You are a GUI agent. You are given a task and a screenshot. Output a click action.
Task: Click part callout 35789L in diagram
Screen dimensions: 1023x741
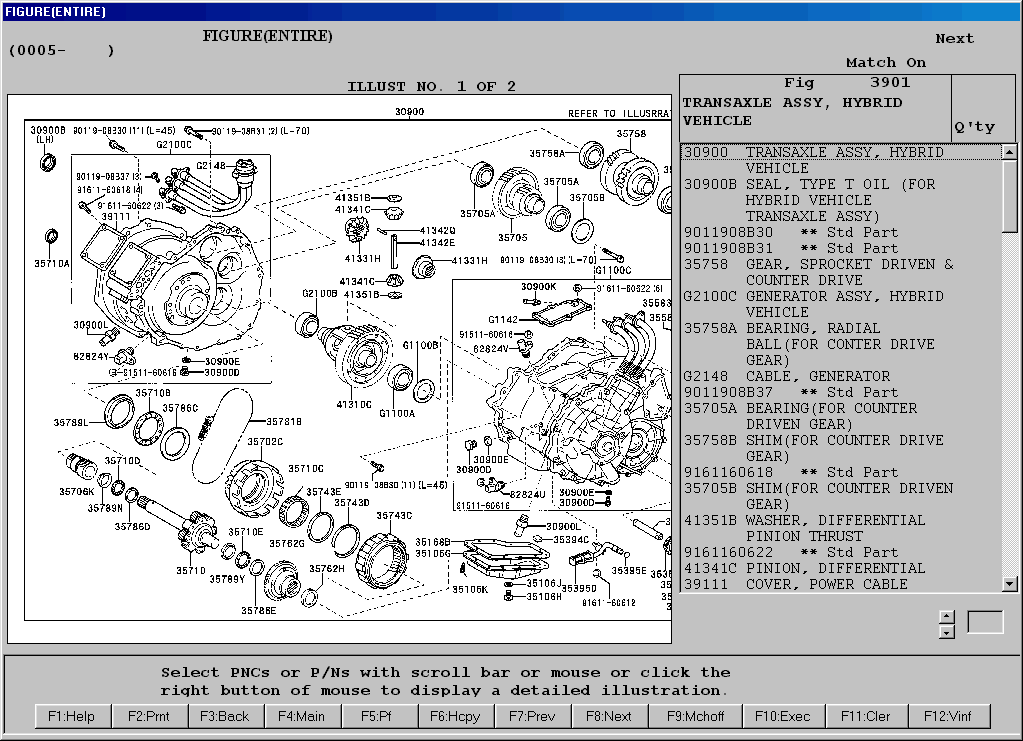point(70,423)
